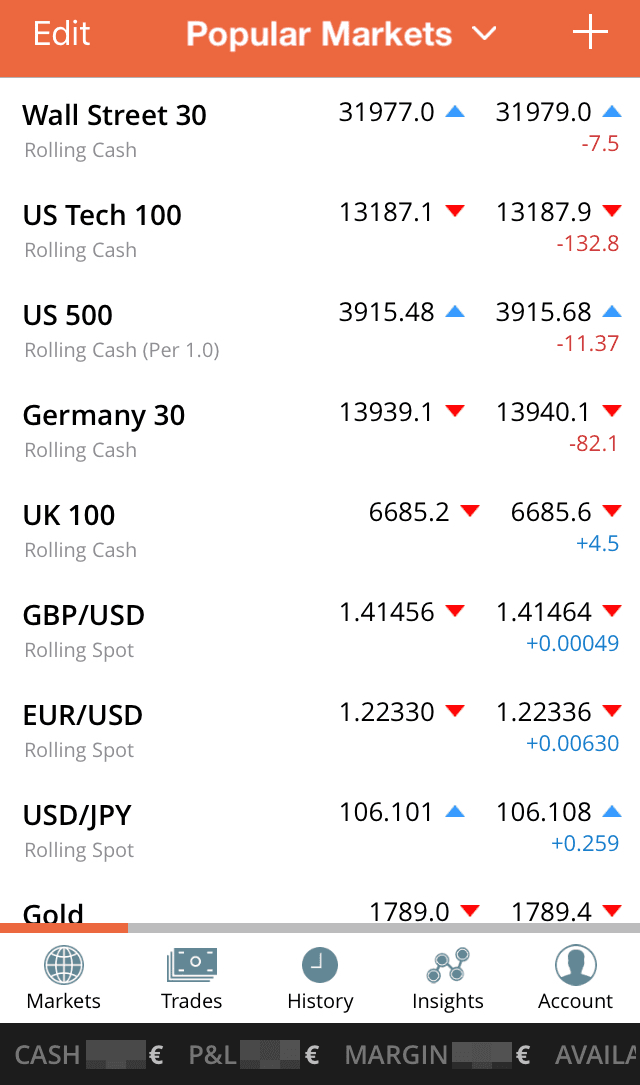Viewport: 640px width, 1085px height.
Task: Open the Insights network icon
Action: pyautogui.click(x=447, y=966)
